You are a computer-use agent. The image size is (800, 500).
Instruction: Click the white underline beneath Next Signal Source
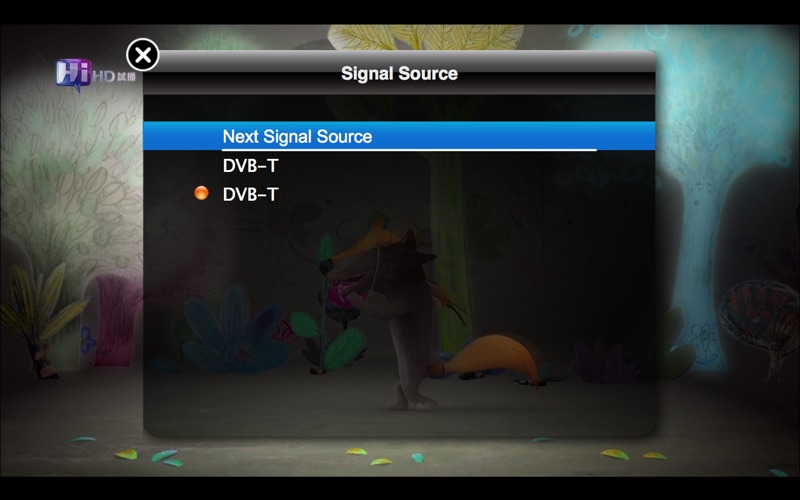point(409,150)
